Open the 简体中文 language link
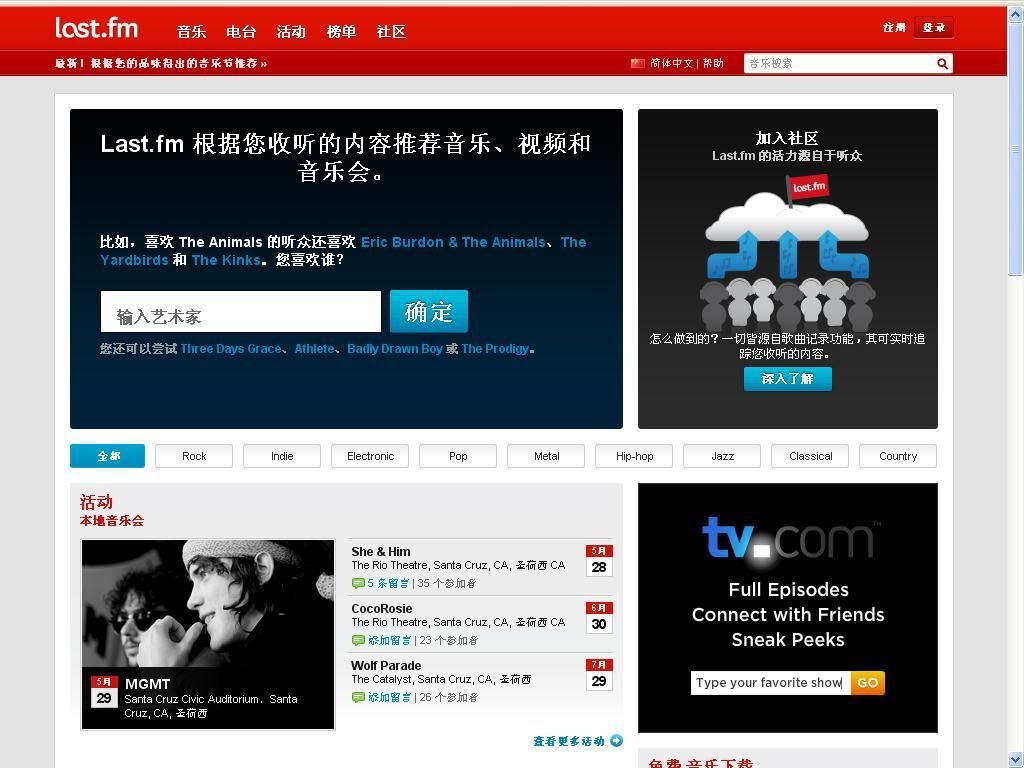This screenshot has width=1024, height=768. click(671, 63)
